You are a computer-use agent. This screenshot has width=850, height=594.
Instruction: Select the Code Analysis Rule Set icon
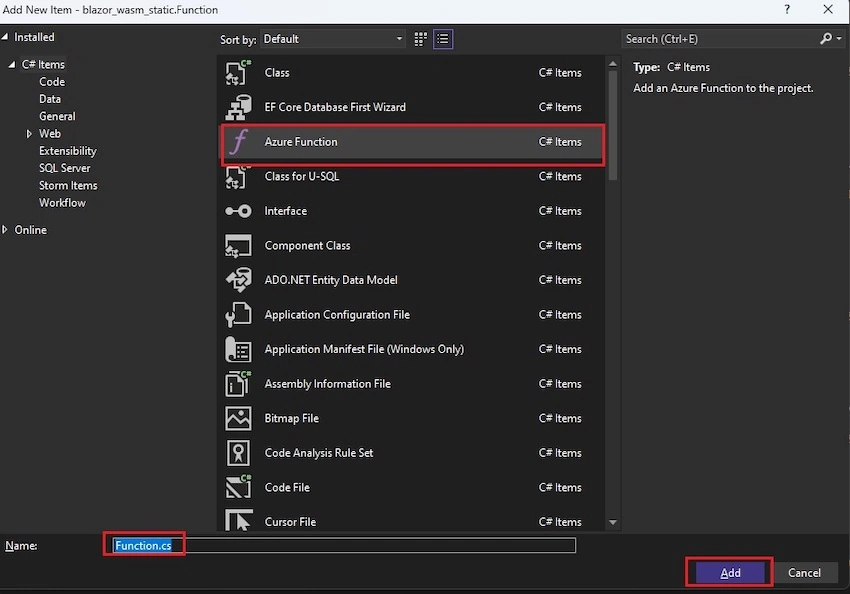click(238, 453)
